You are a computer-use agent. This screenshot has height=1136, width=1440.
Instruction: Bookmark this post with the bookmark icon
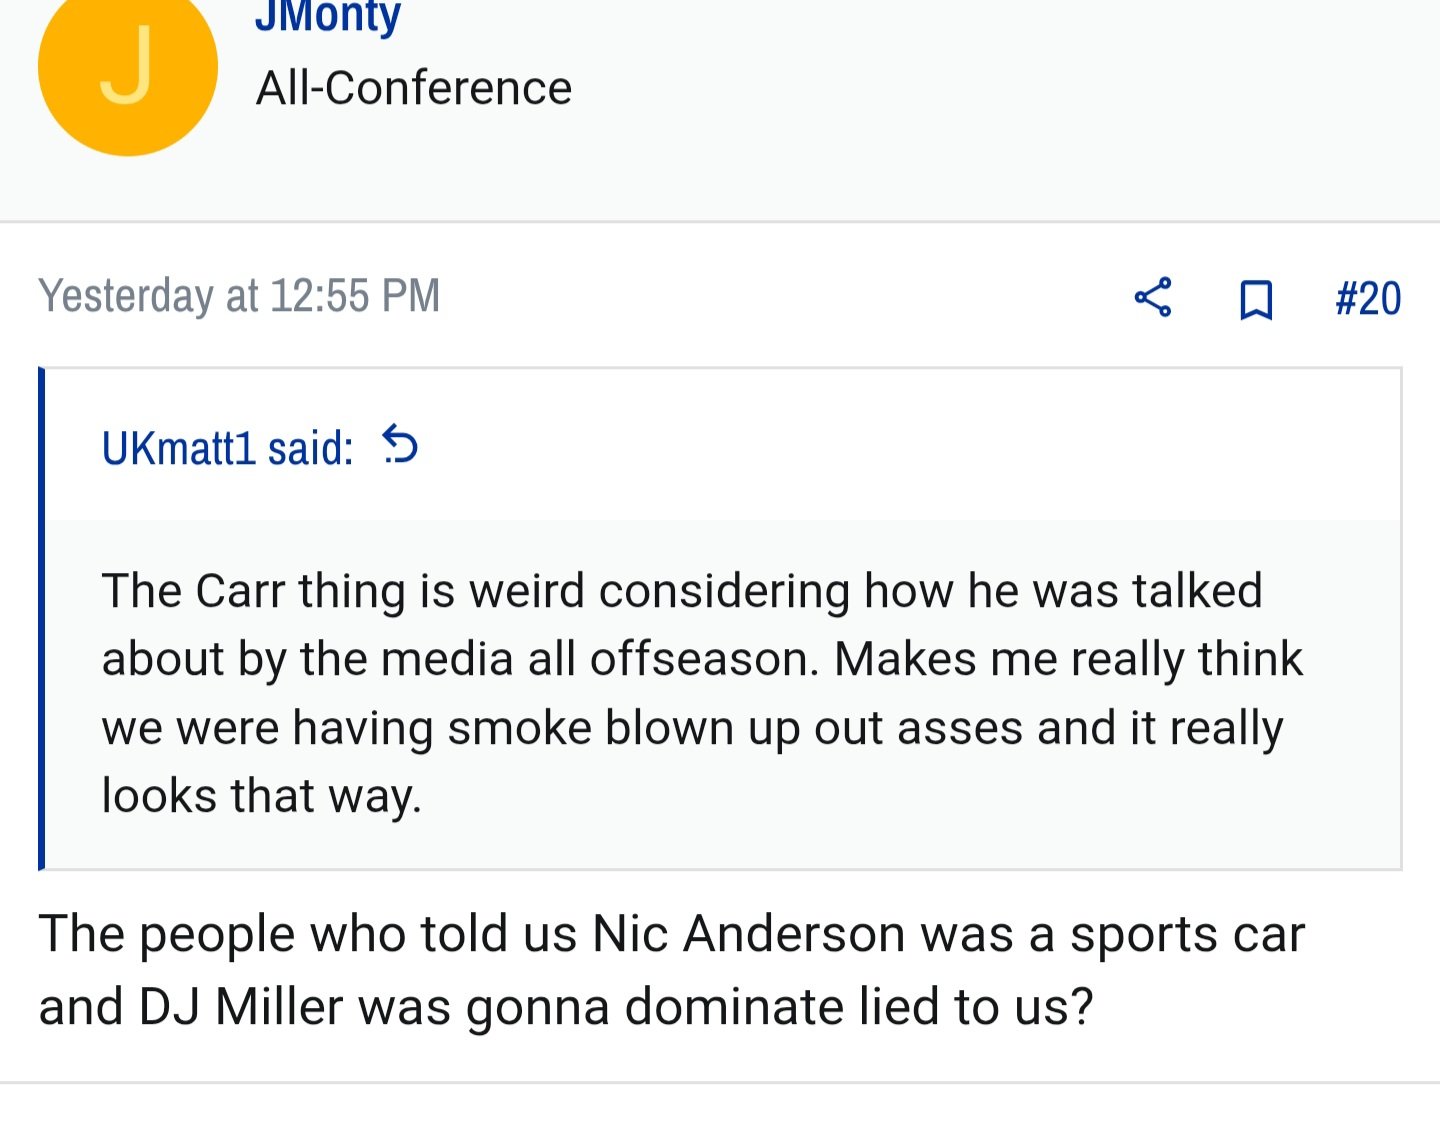point(1256,299)
